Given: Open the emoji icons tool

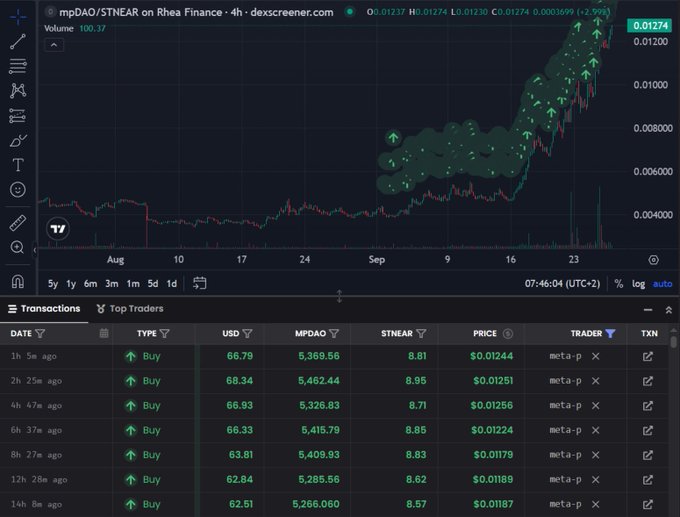Looking at the screenshot, I should [18, 190].
